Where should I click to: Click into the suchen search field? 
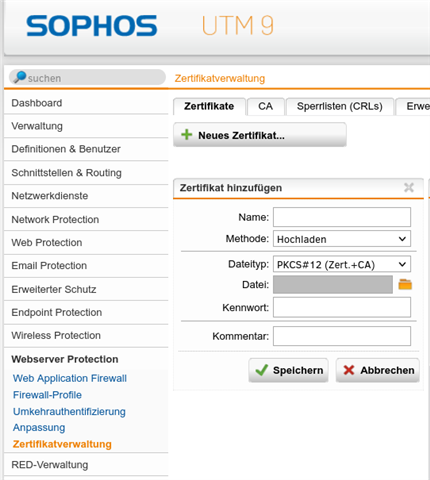(x=87, y=78)
